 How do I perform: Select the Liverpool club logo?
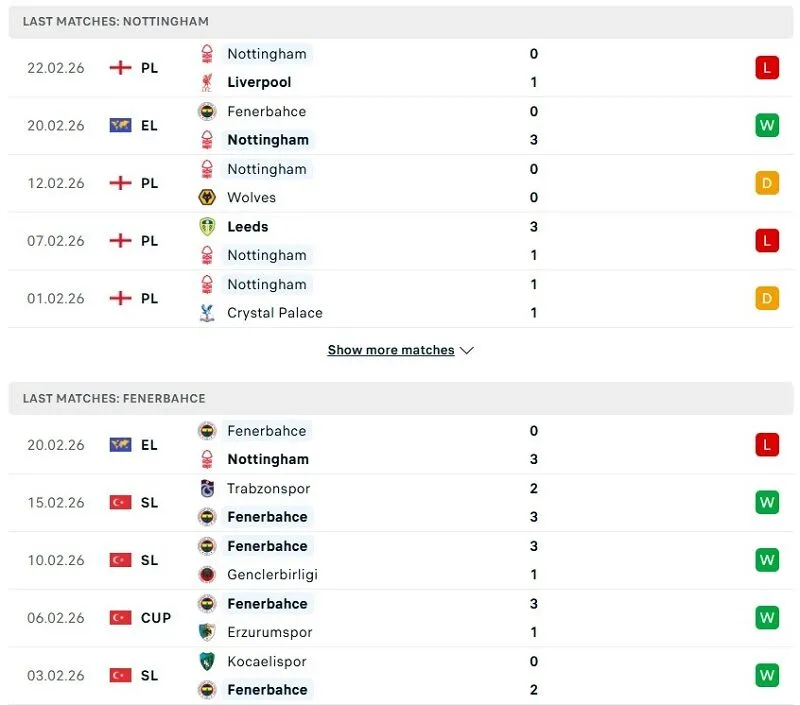tap(207, 82)
